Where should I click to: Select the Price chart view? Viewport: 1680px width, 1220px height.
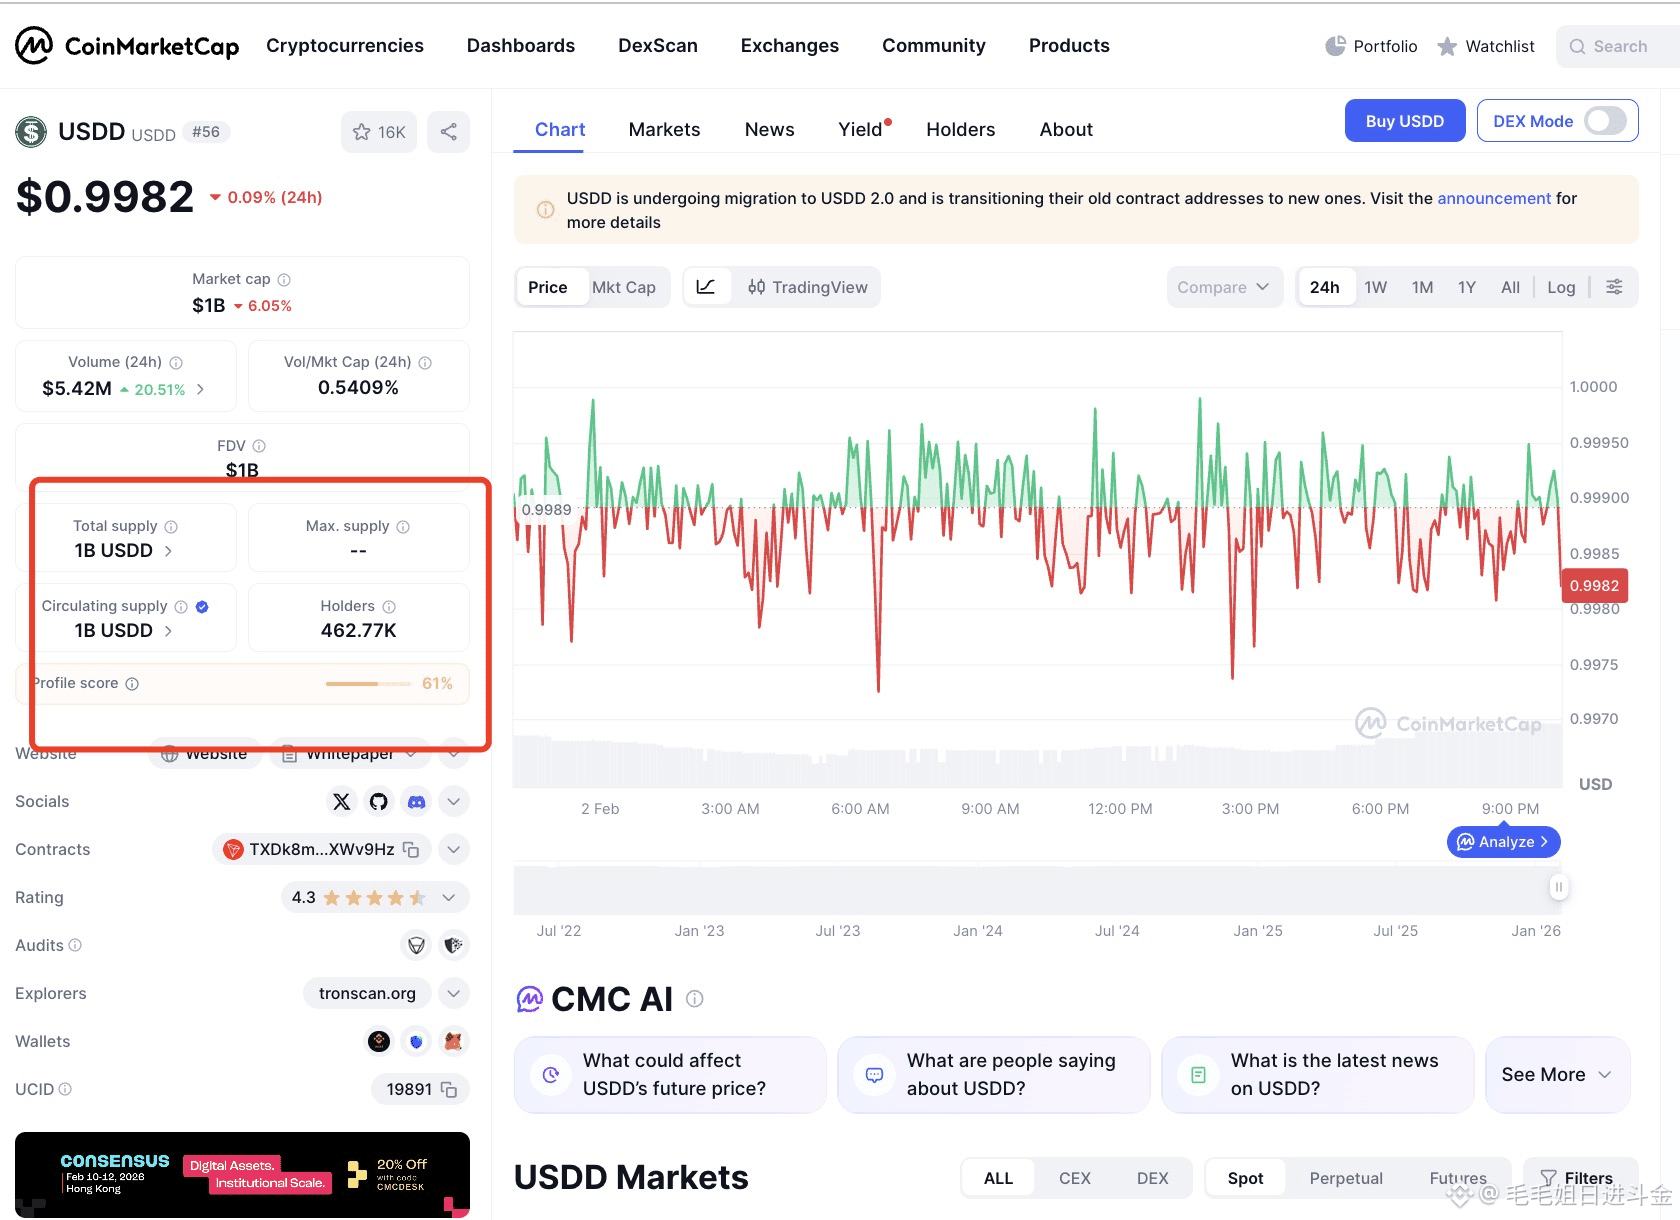pos(548,287)
